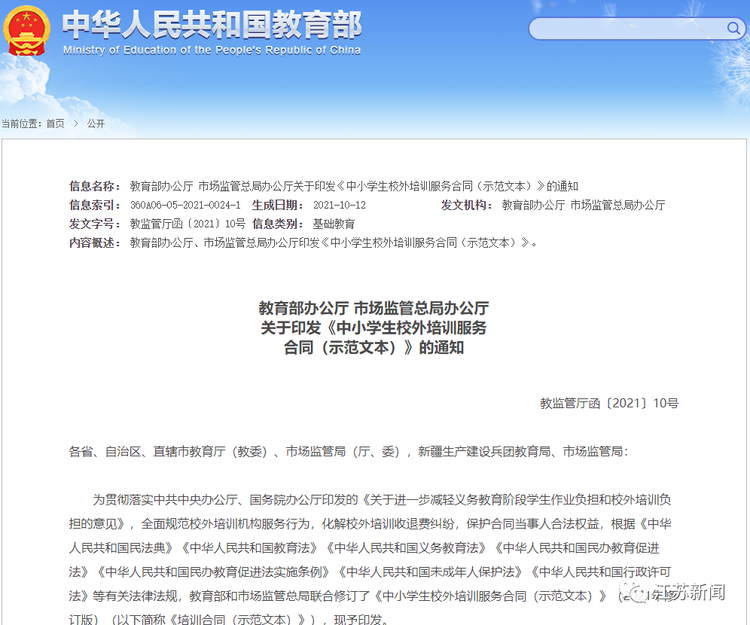The height and width of the screenshot is (625, 750).
Task: Click issuing agency 教育部办公厅 市场监管总局办公厅 value
Action: [584, 205]
